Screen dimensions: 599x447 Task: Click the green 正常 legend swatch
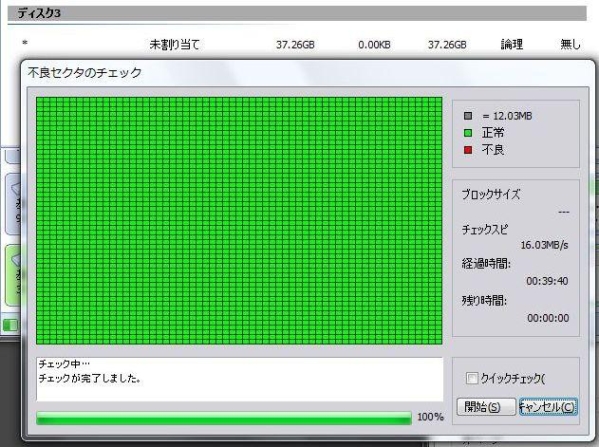[x=468, y=133]
